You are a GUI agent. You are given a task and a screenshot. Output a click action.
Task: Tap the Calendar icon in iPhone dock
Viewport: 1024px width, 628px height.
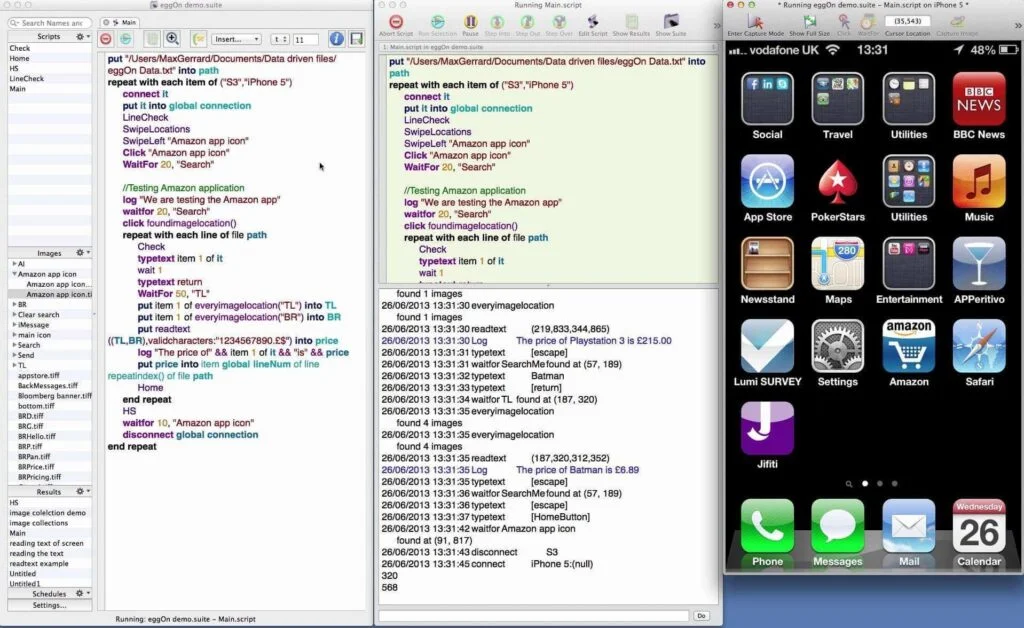979,533
